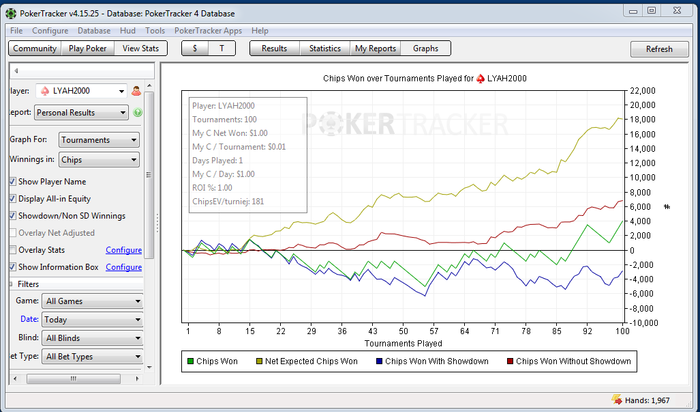700x412 pixels.
Task: Click the sidebar horizontal scrollbar thumb
Action: pos(73,379)
